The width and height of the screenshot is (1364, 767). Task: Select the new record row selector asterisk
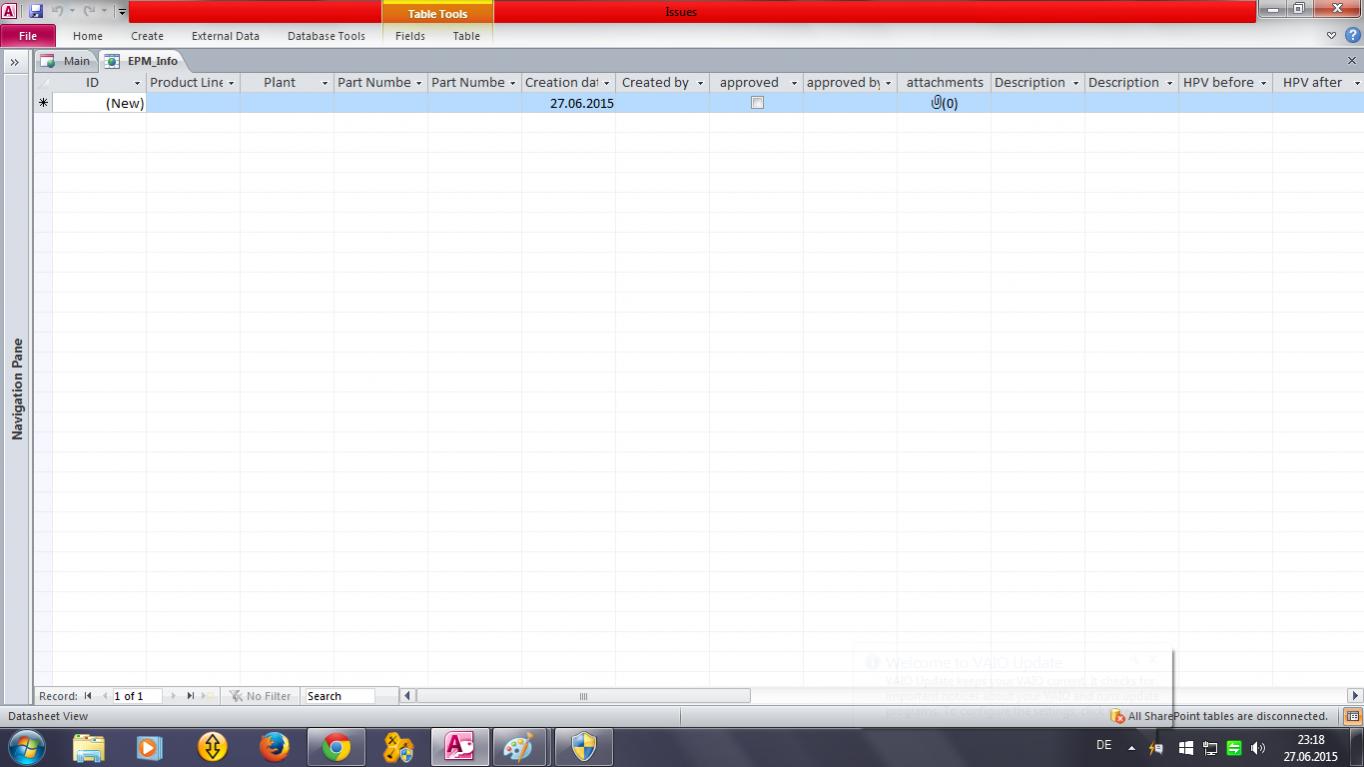coord(43,103)
